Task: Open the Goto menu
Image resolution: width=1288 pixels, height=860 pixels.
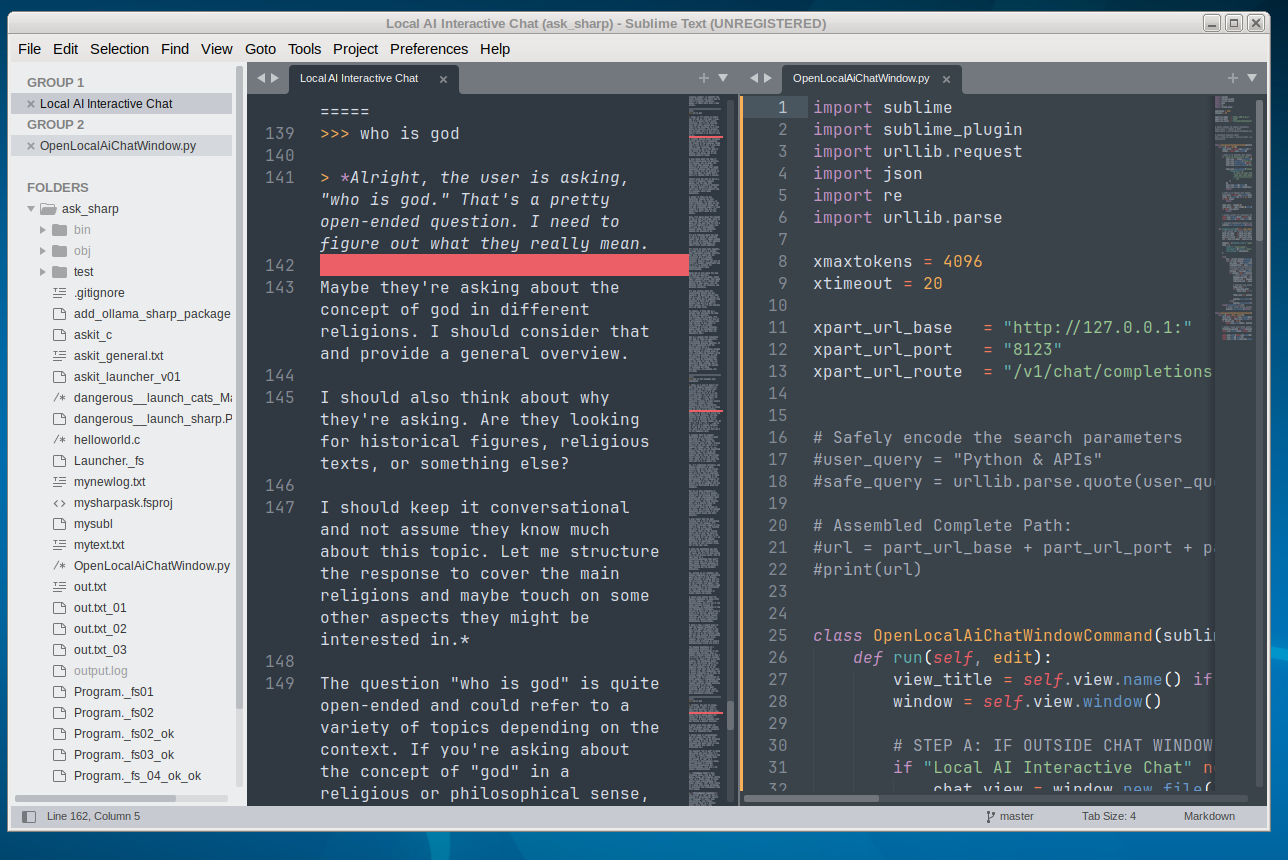Action: (x=260, y=49)
